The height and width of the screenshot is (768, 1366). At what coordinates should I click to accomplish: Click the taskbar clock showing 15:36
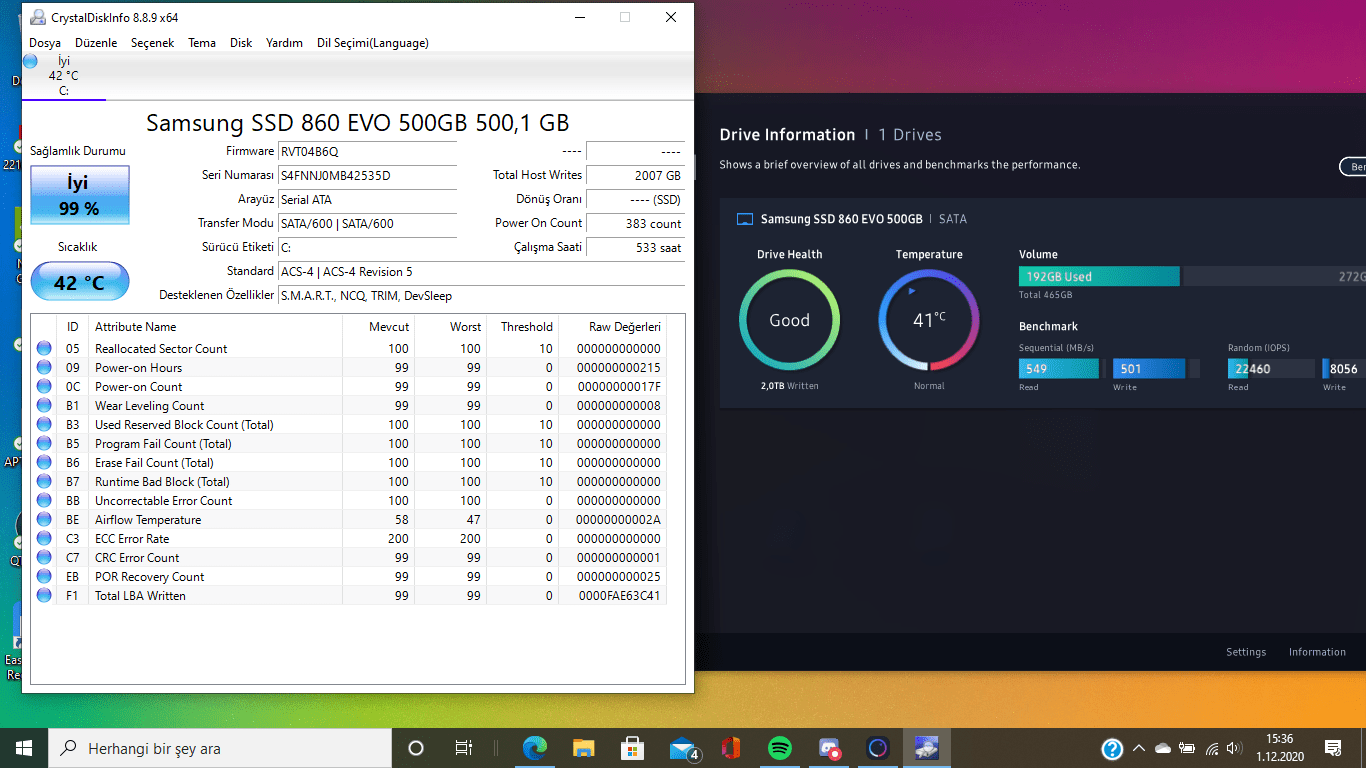[x=1280, y=739]
